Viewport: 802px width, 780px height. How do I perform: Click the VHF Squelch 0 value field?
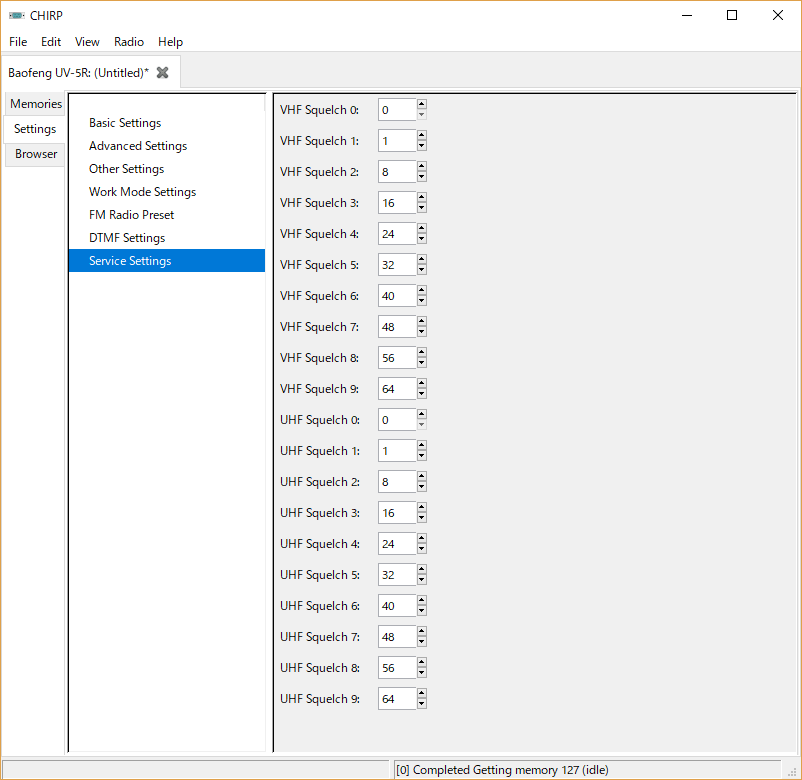point(397,110)
